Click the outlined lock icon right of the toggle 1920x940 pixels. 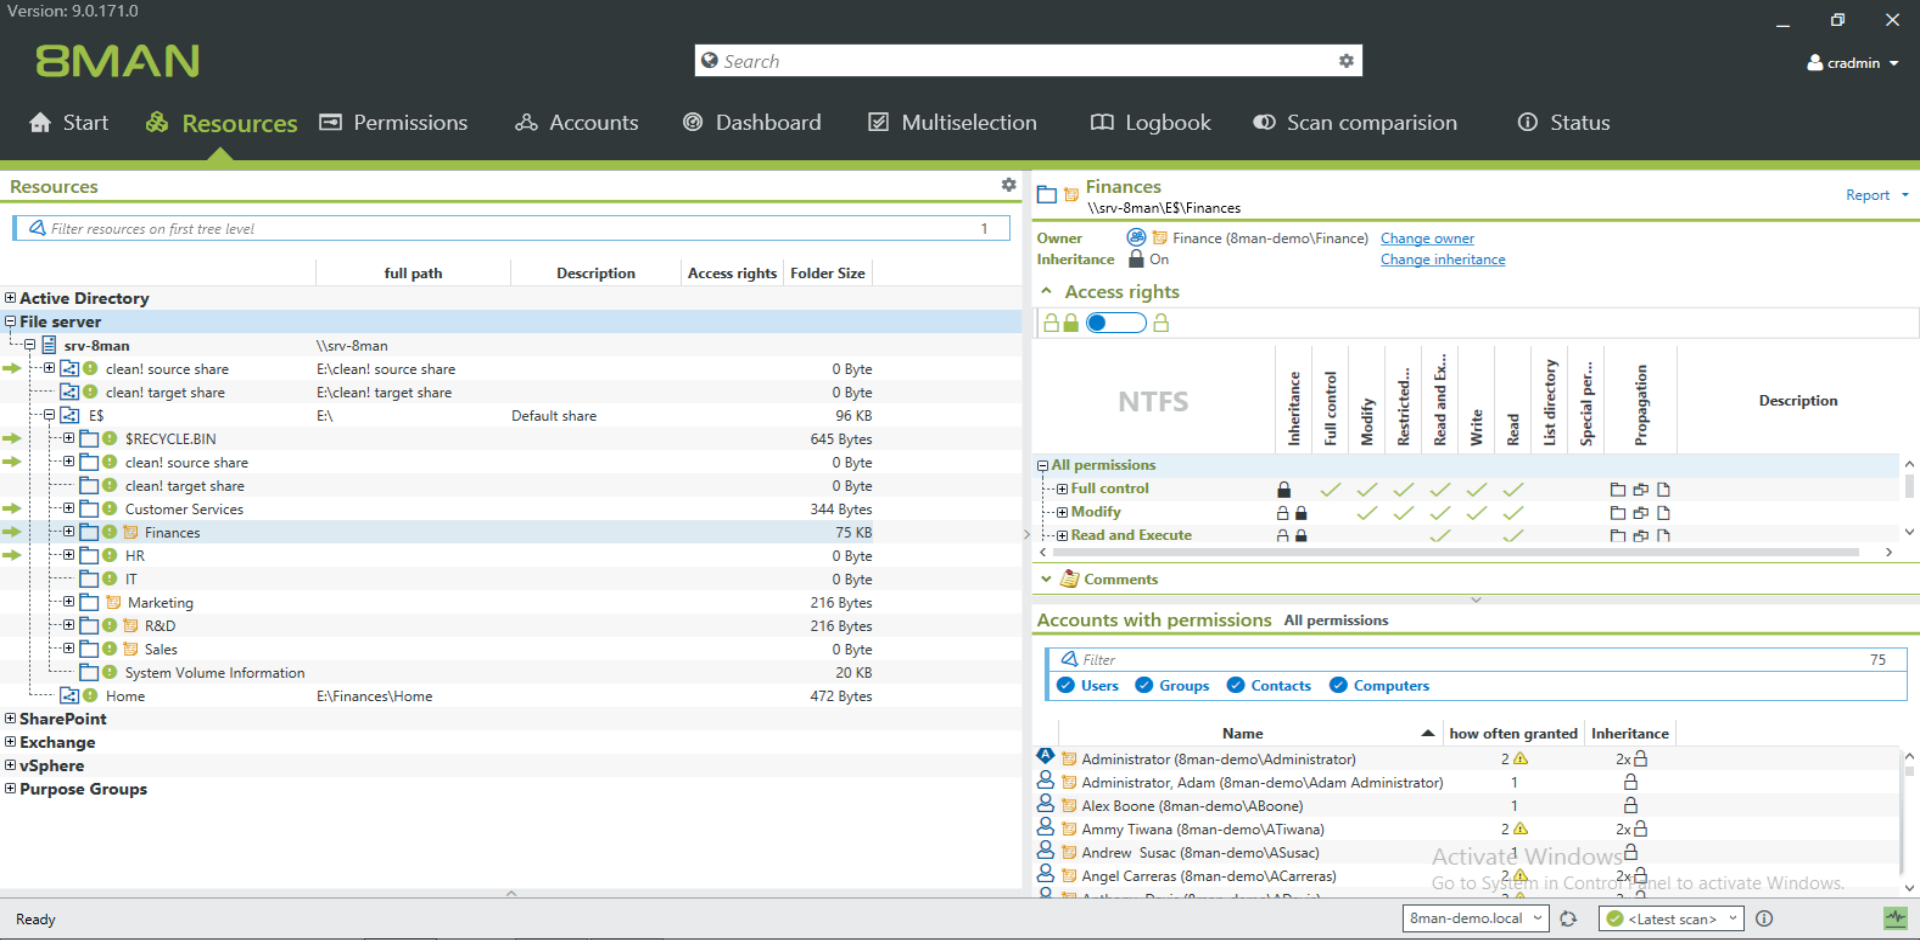coord(1161,322)
